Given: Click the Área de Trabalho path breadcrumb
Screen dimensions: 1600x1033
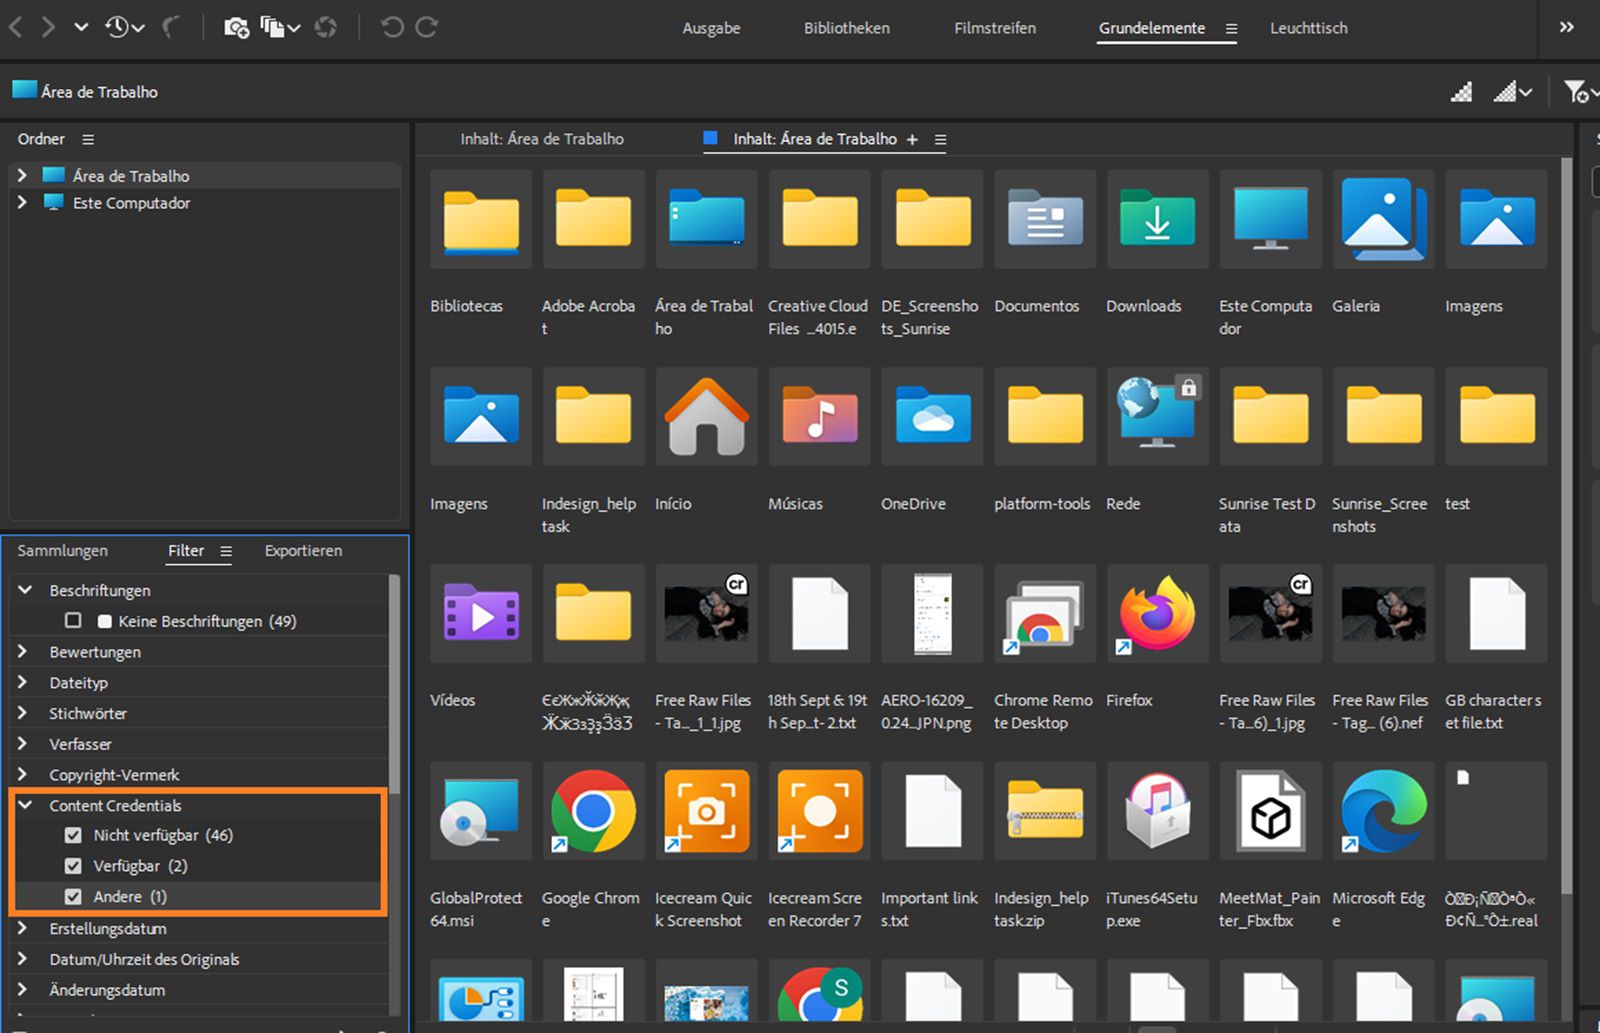Looking at the screenshot, I should click(x=85, y=91).
